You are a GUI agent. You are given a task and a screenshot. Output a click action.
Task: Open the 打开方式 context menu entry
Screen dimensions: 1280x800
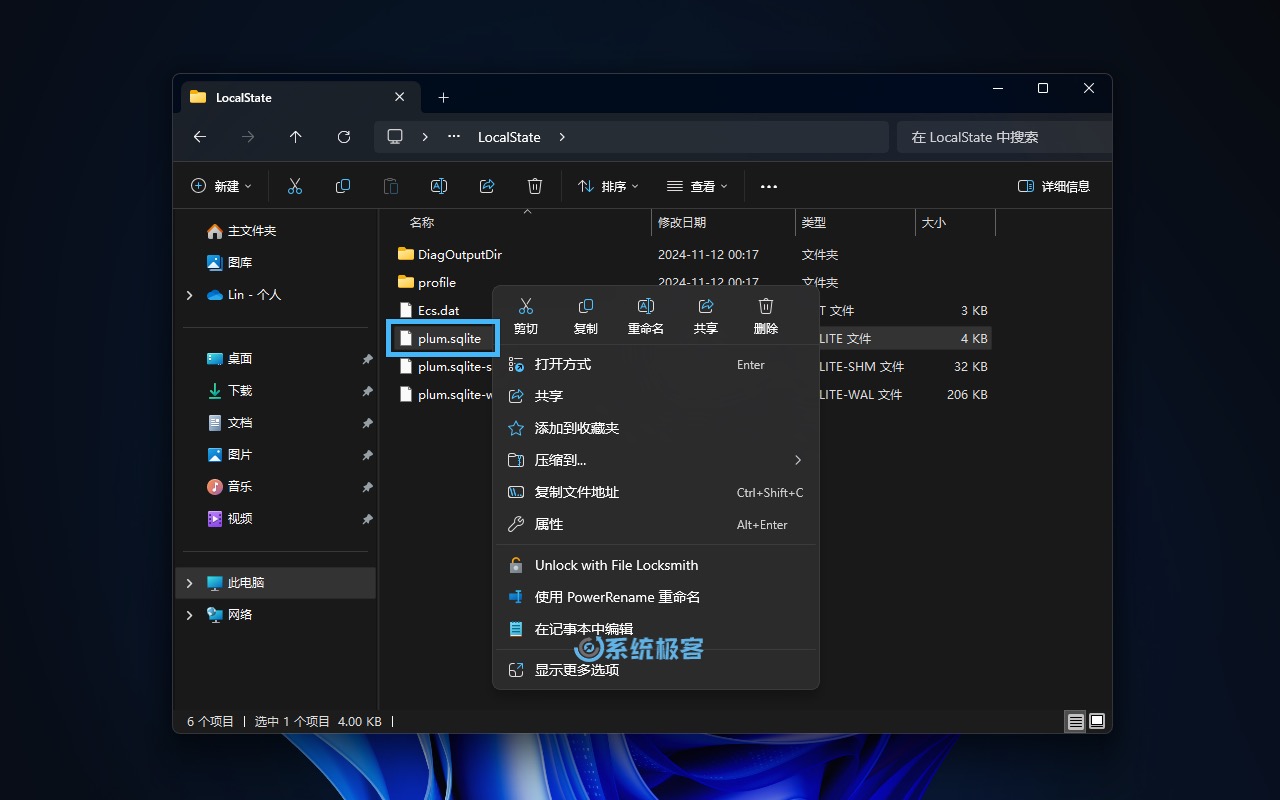[656, 365]
